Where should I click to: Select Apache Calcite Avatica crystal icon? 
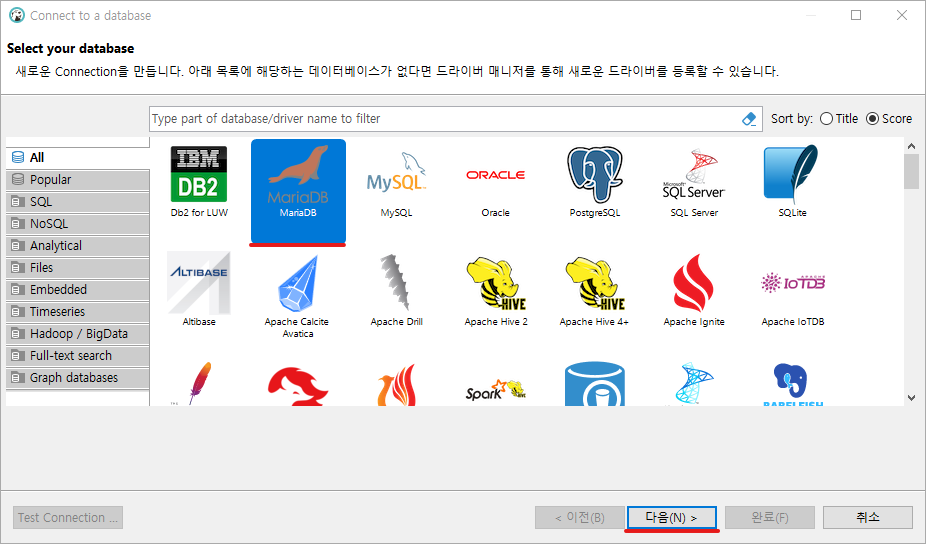(298, 283)
